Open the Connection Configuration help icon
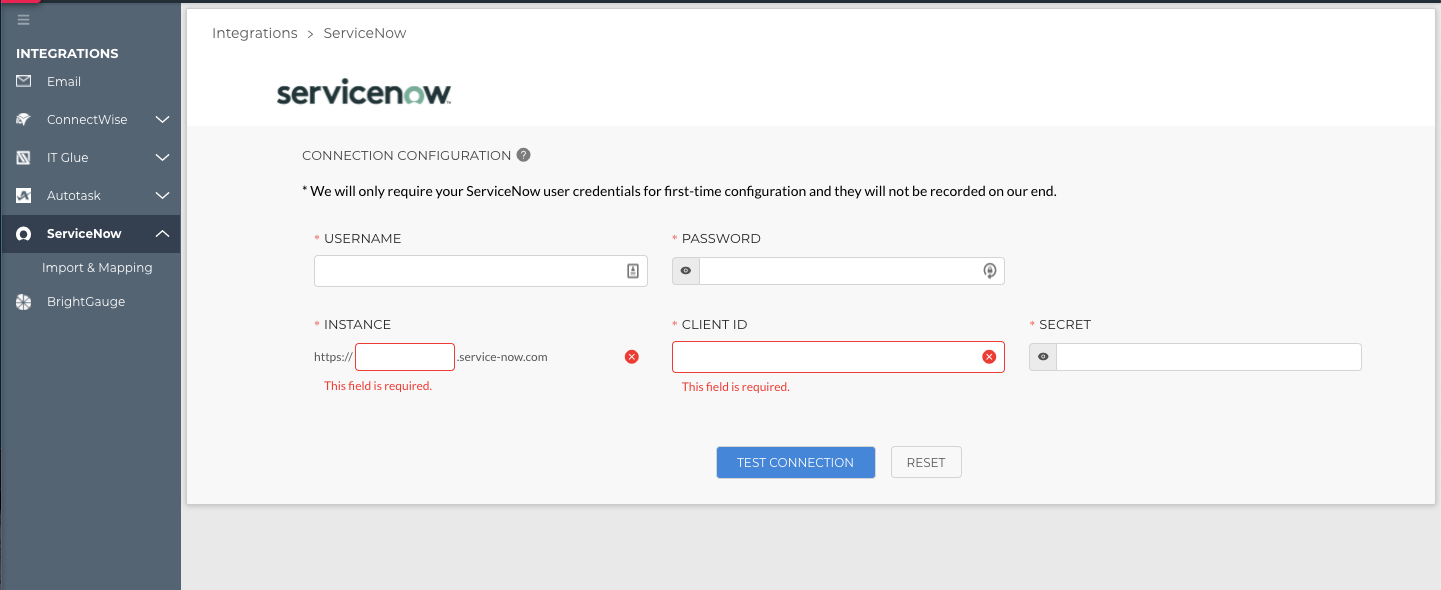This screenshot has width=1441, height=590. [524, 155]
